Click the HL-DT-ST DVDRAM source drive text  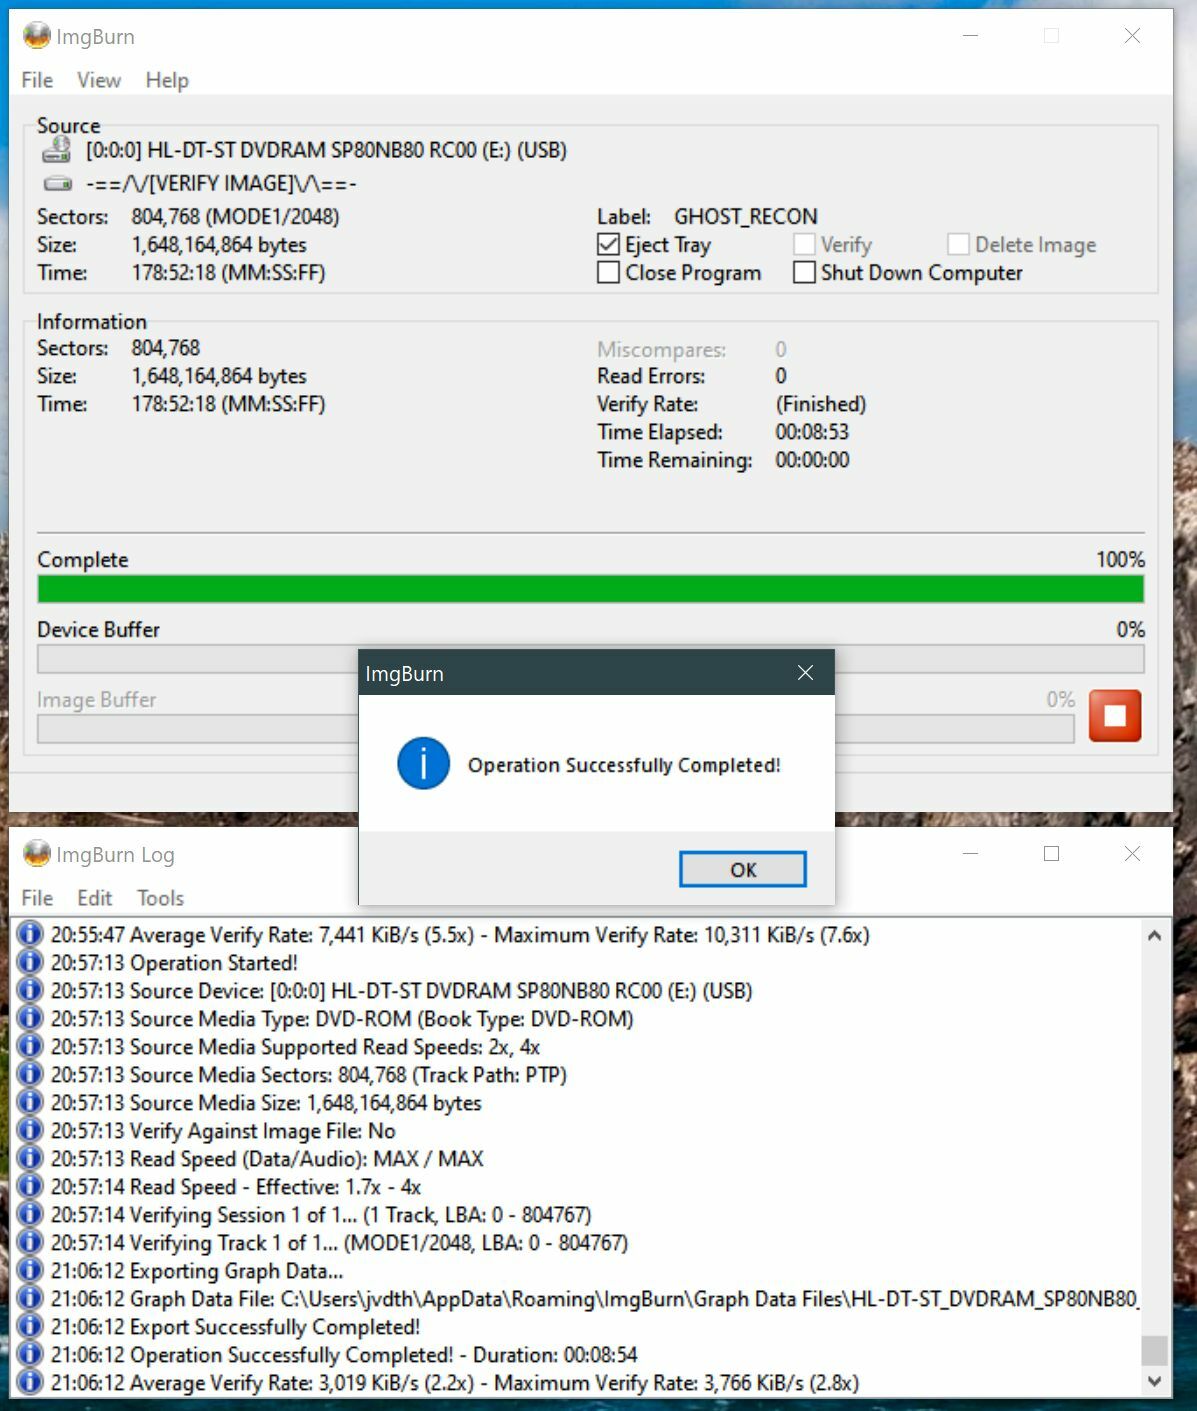(326, 150)
